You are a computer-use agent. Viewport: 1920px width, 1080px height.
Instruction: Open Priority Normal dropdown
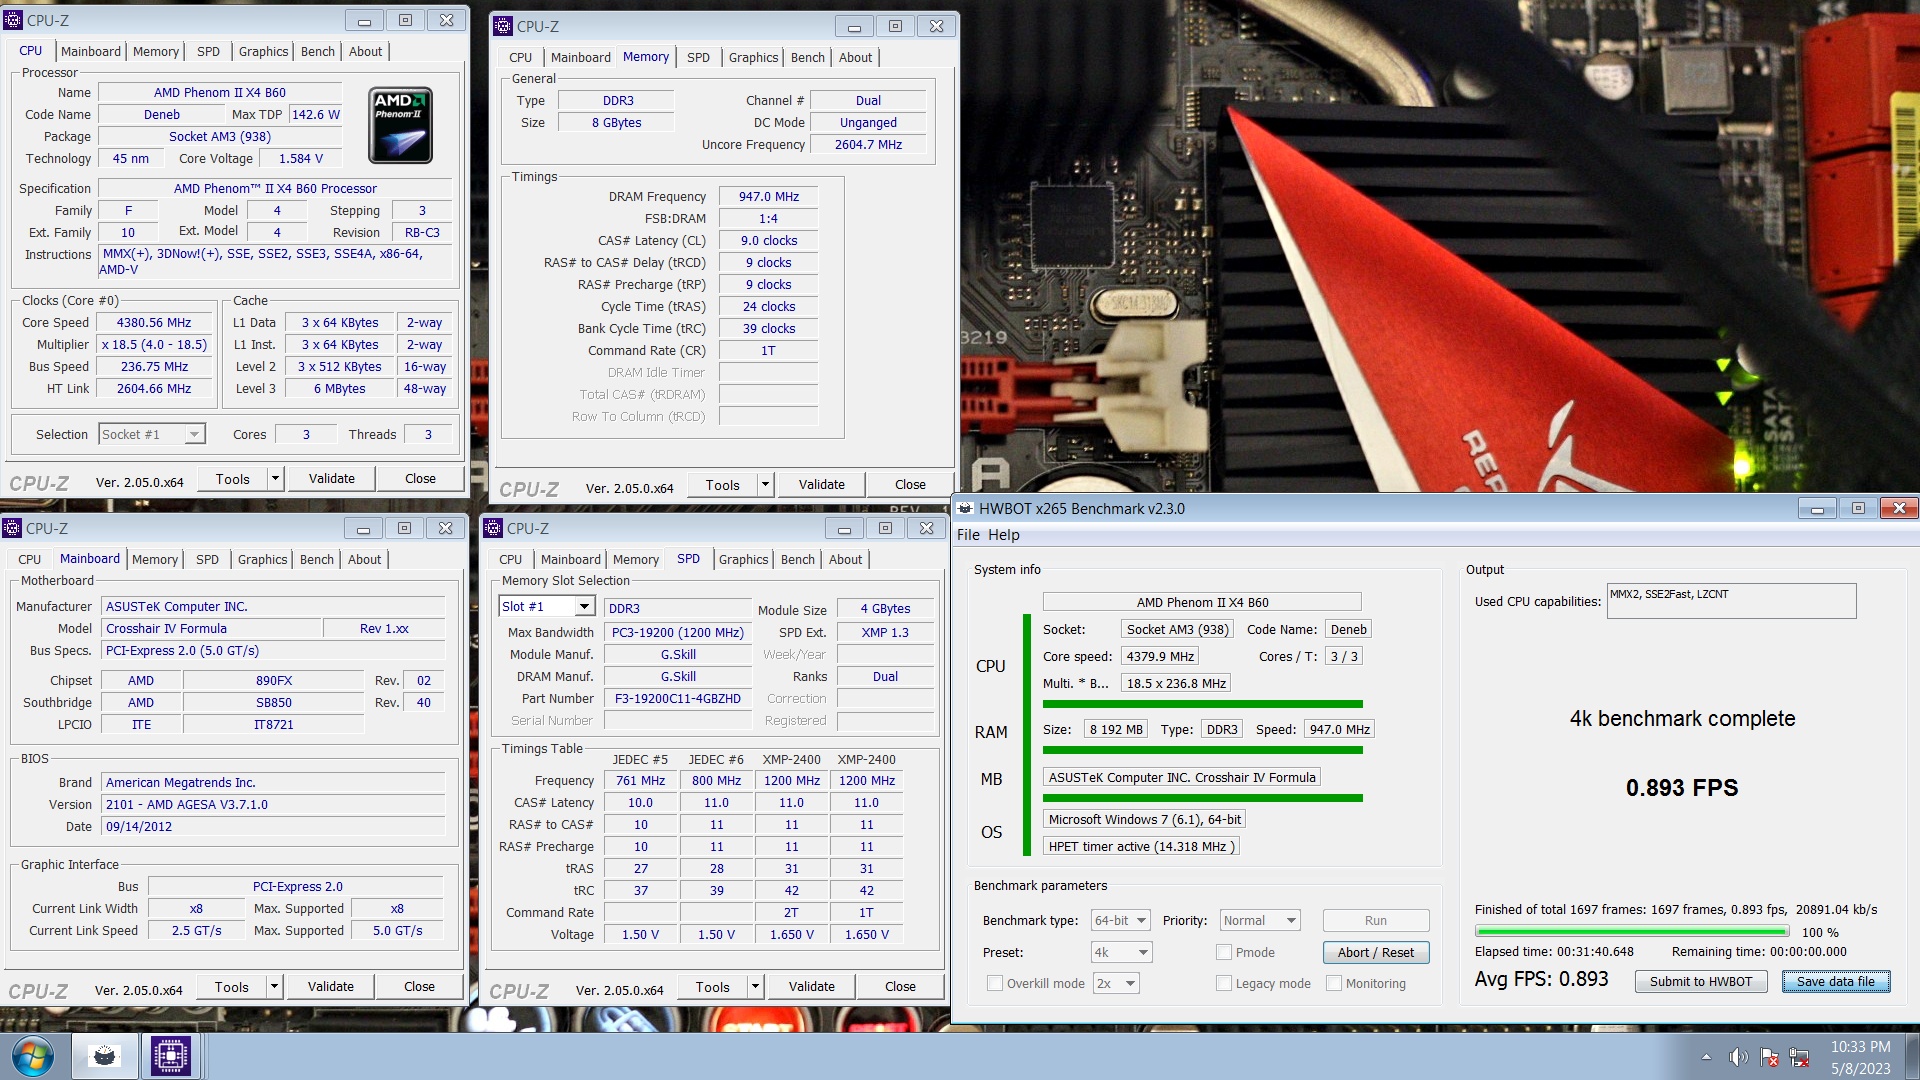[1260, 920]
